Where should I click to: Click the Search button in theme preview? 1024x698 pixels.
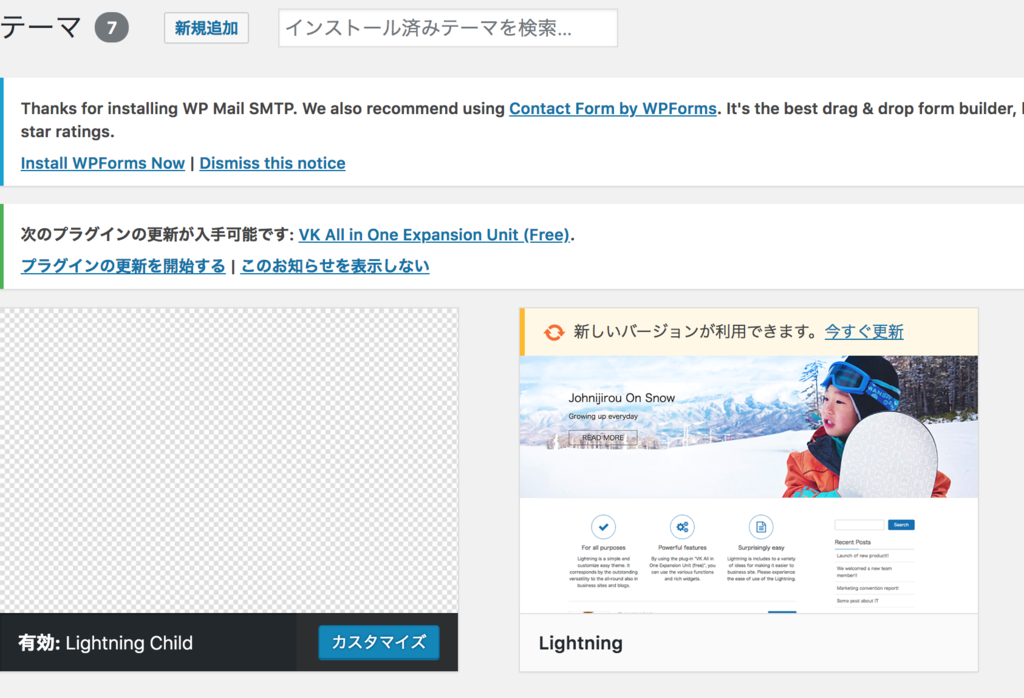click(x=901, y=525)
